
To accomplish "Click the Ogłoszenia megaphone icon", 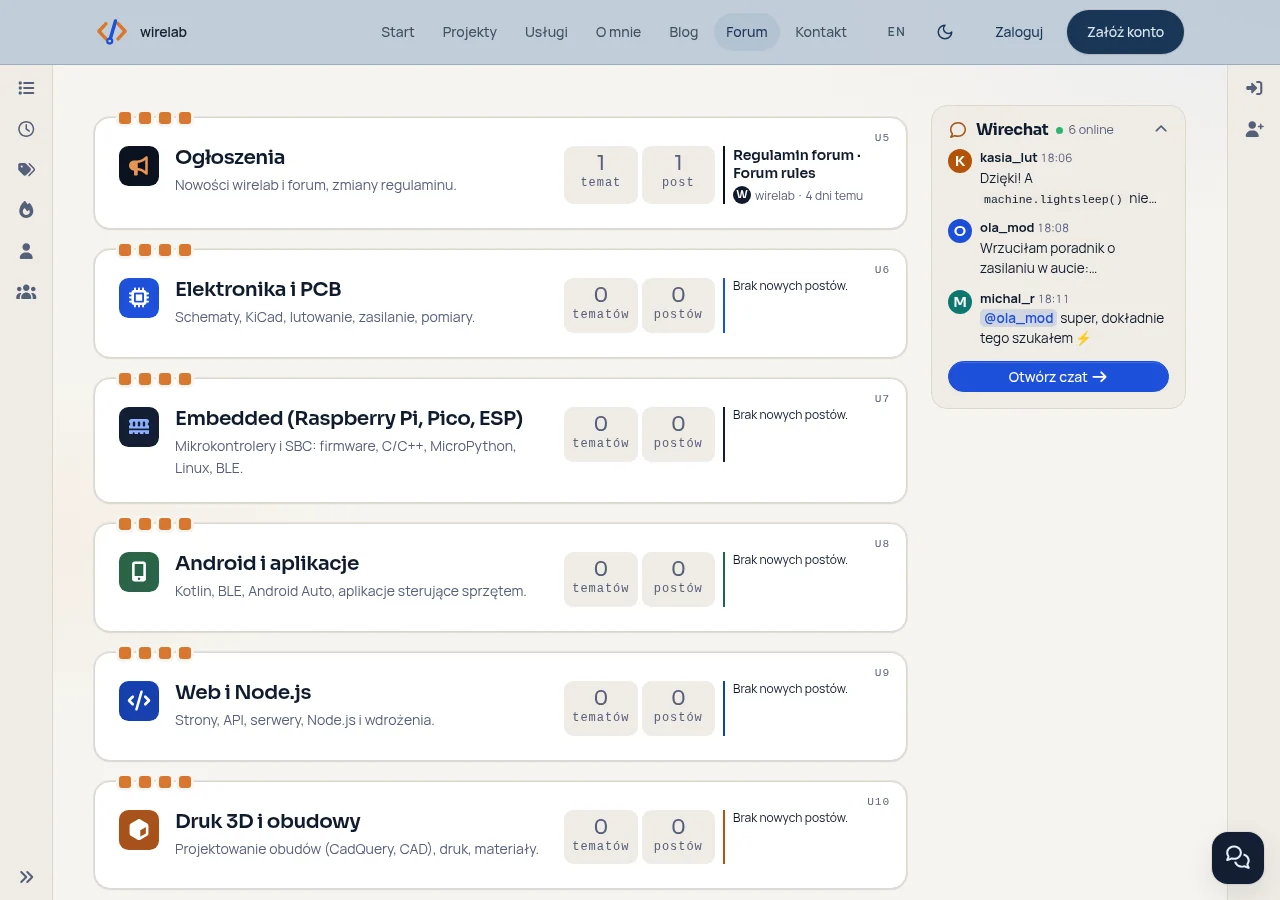I will pyautogui.click(x=139, y=166).
